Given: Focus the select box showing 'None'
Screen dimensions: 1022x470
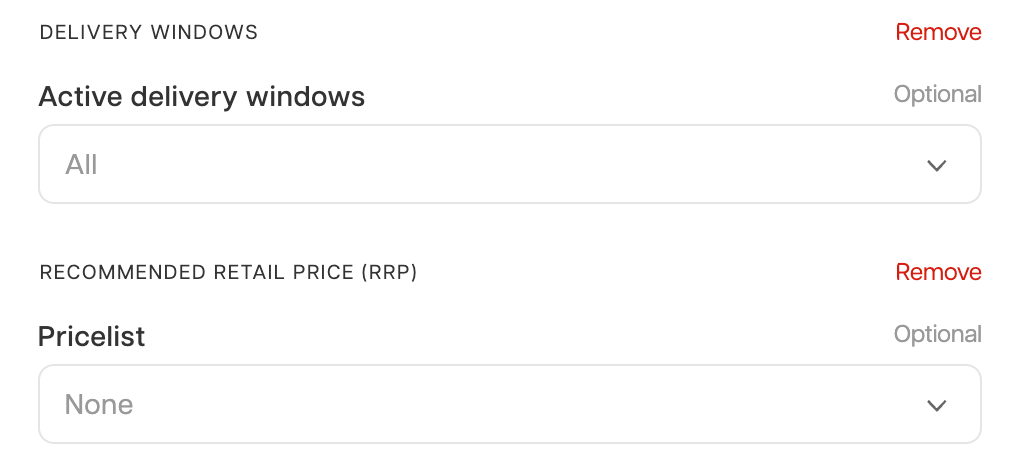Looking at the screenshot, I should (x=509, y=404).
